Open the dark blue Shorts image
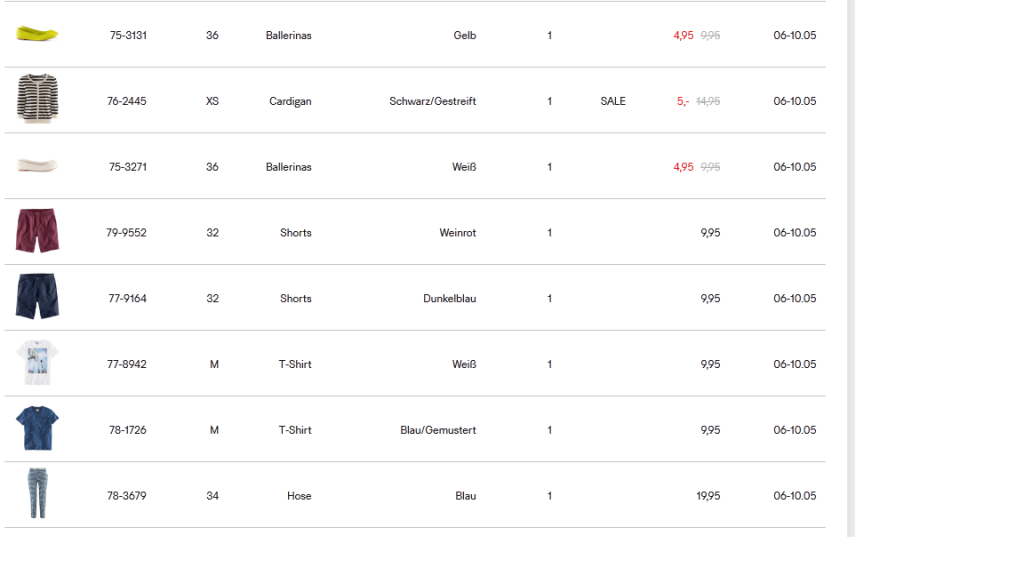This screenshot has height=576, width=1024. pyautogui.click(x=37, y=296)
